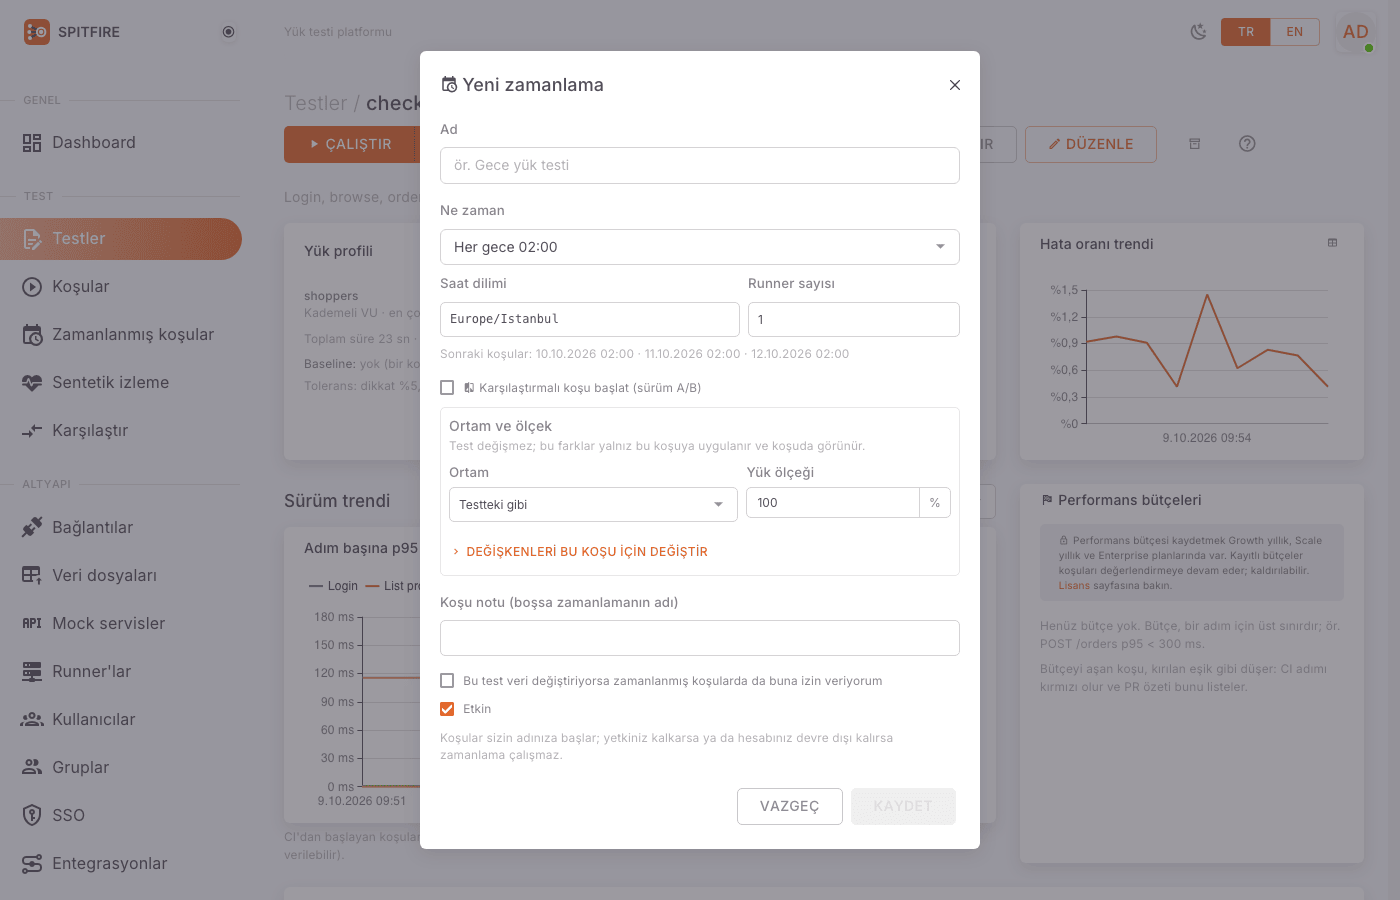This screenshot has height=900, width=1400.
Task: Click the Ad name input field
Action: coord(700,166)
